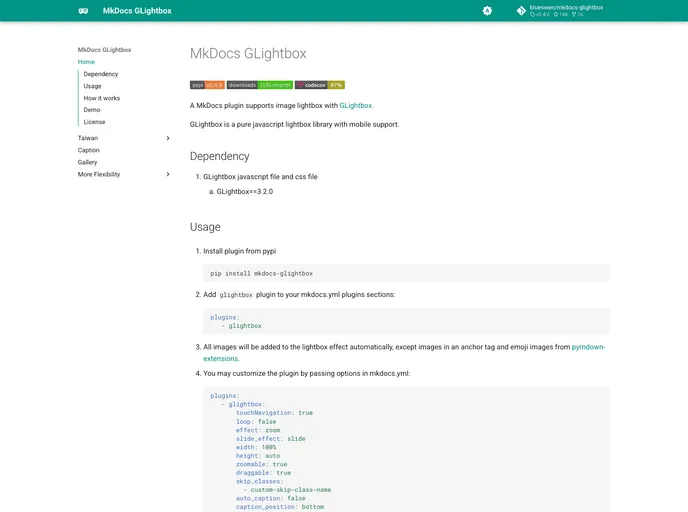Click the Dependency section heading
688x512 pixels.
click(219, 157)
